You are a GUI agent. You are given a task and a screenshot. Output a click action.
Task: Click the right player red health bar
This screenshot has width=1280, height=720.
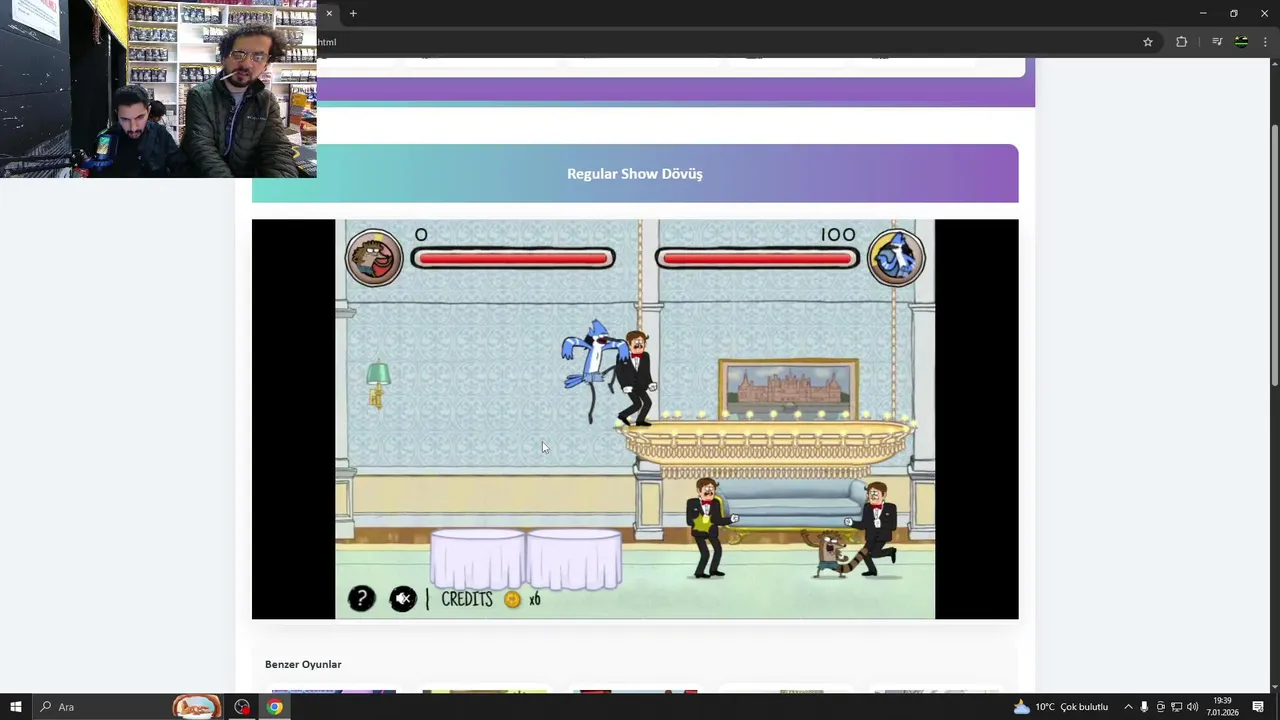757,258
